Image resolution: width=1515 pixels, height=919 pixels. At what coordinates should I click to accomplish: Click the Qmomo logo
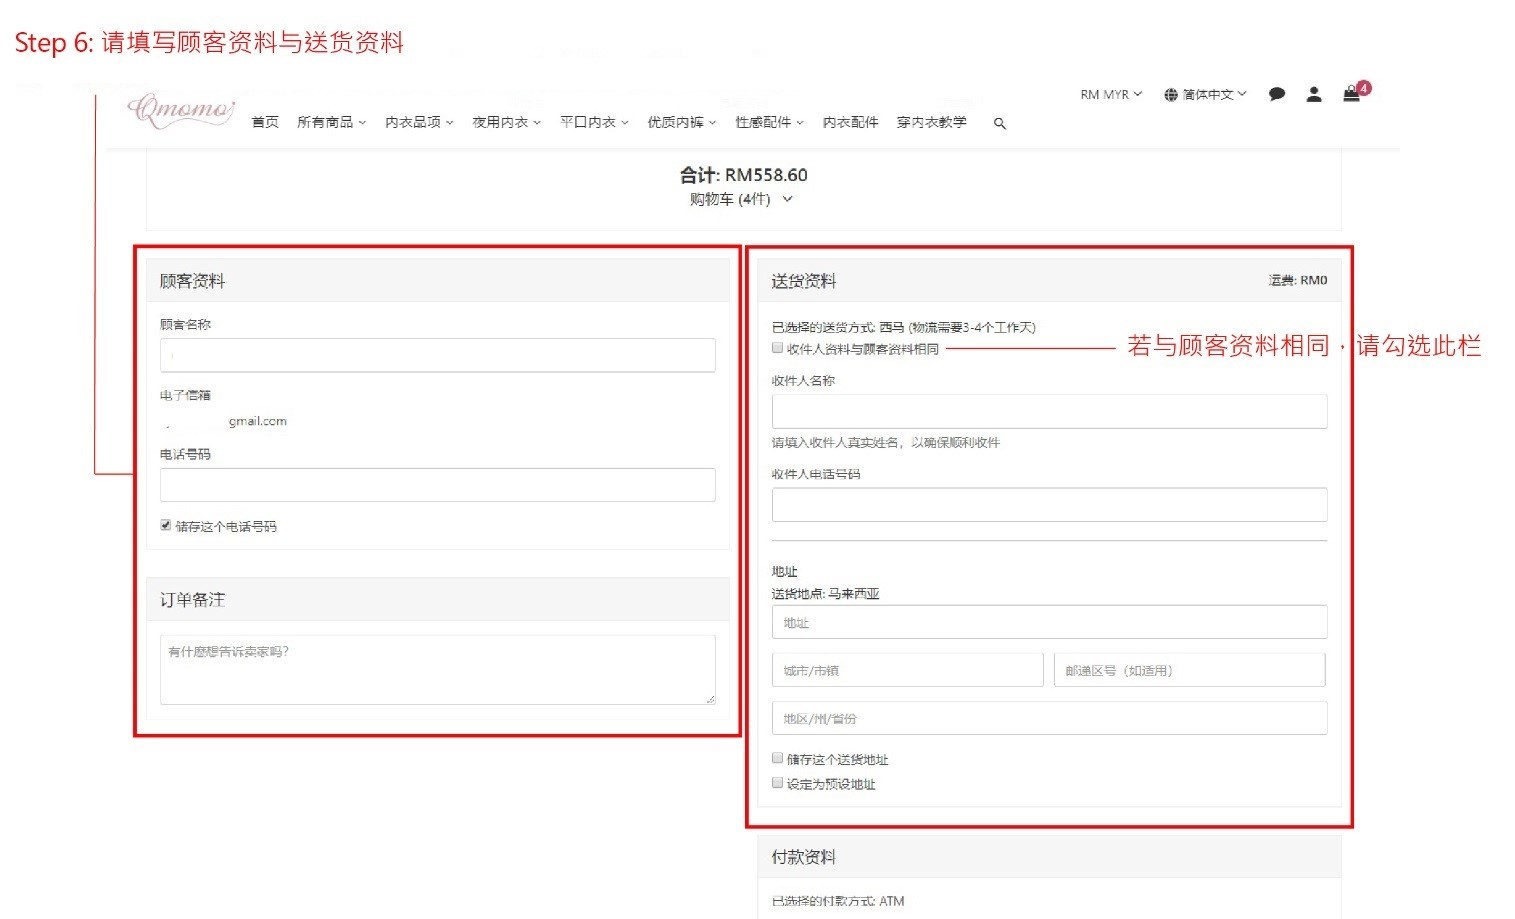(x=180, y=109)
